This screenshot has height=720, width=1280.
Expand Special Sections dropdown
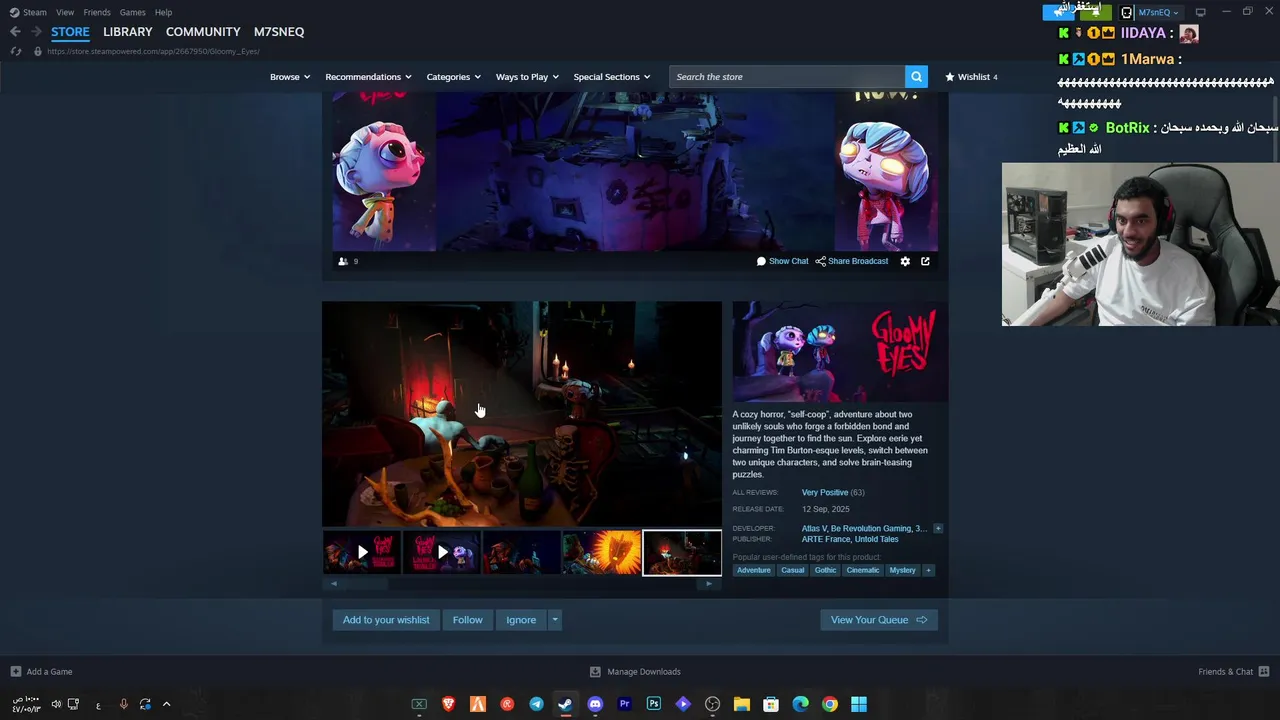611,77
